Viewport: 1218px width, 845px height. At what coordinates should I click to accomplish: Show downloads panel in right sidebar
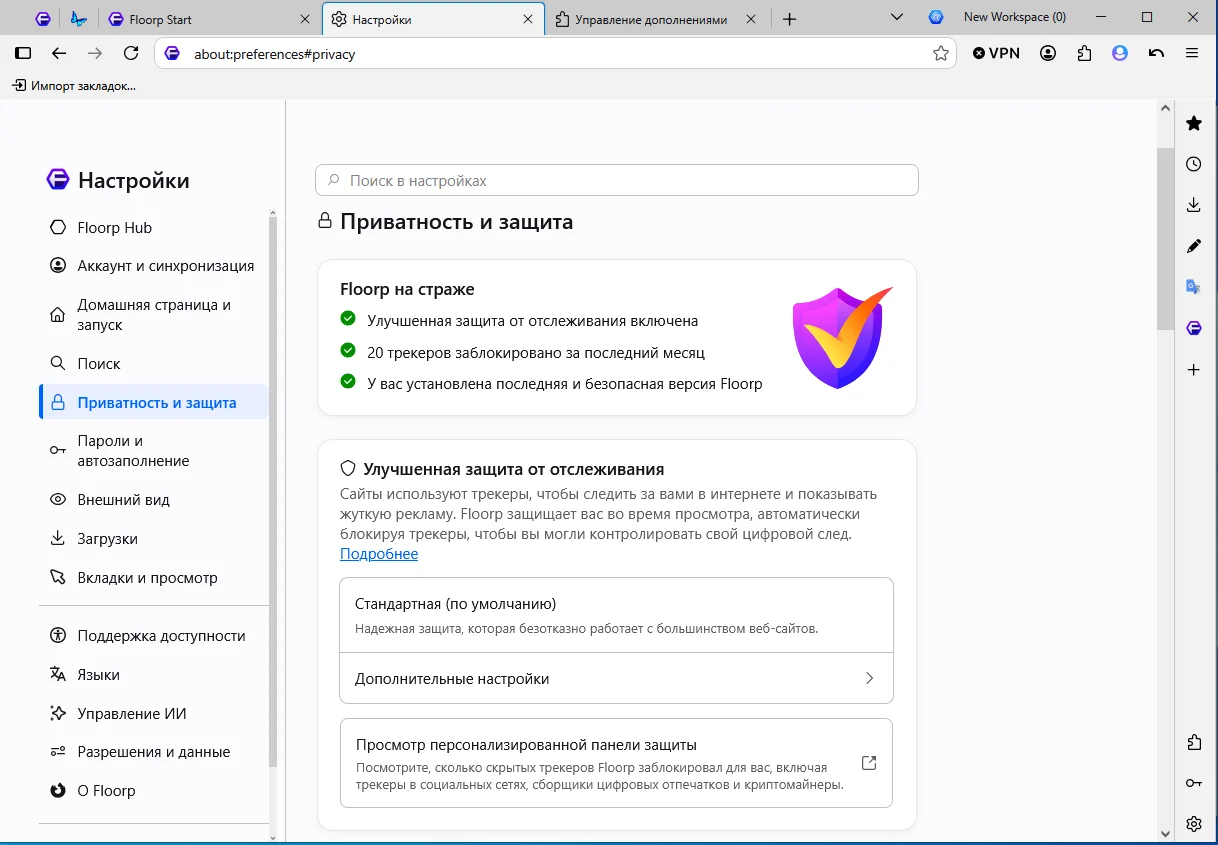(x=1193, y=205)
